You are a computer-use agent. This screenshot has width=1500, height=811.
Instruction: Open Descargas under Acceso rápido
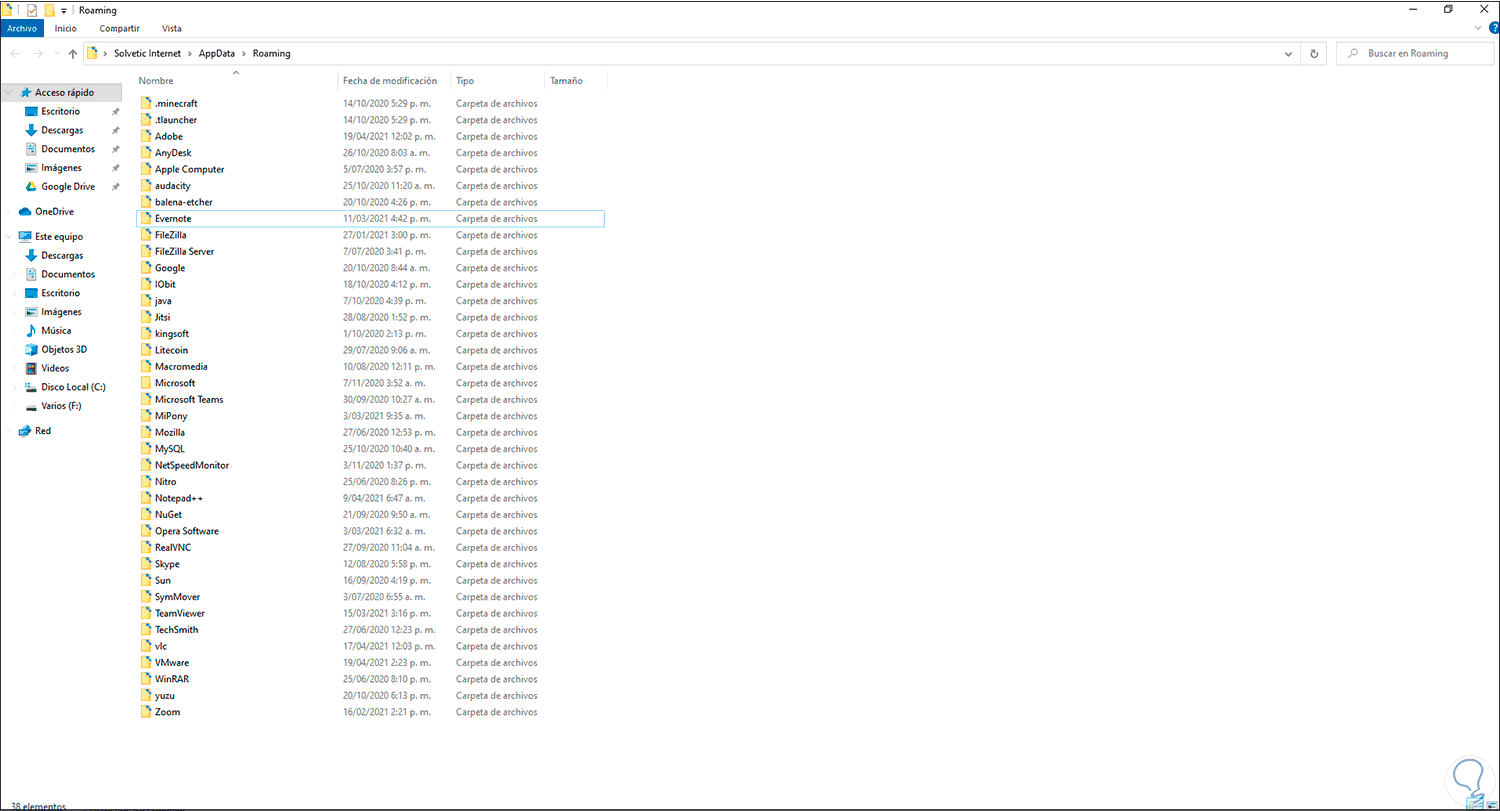pos(62,130)
